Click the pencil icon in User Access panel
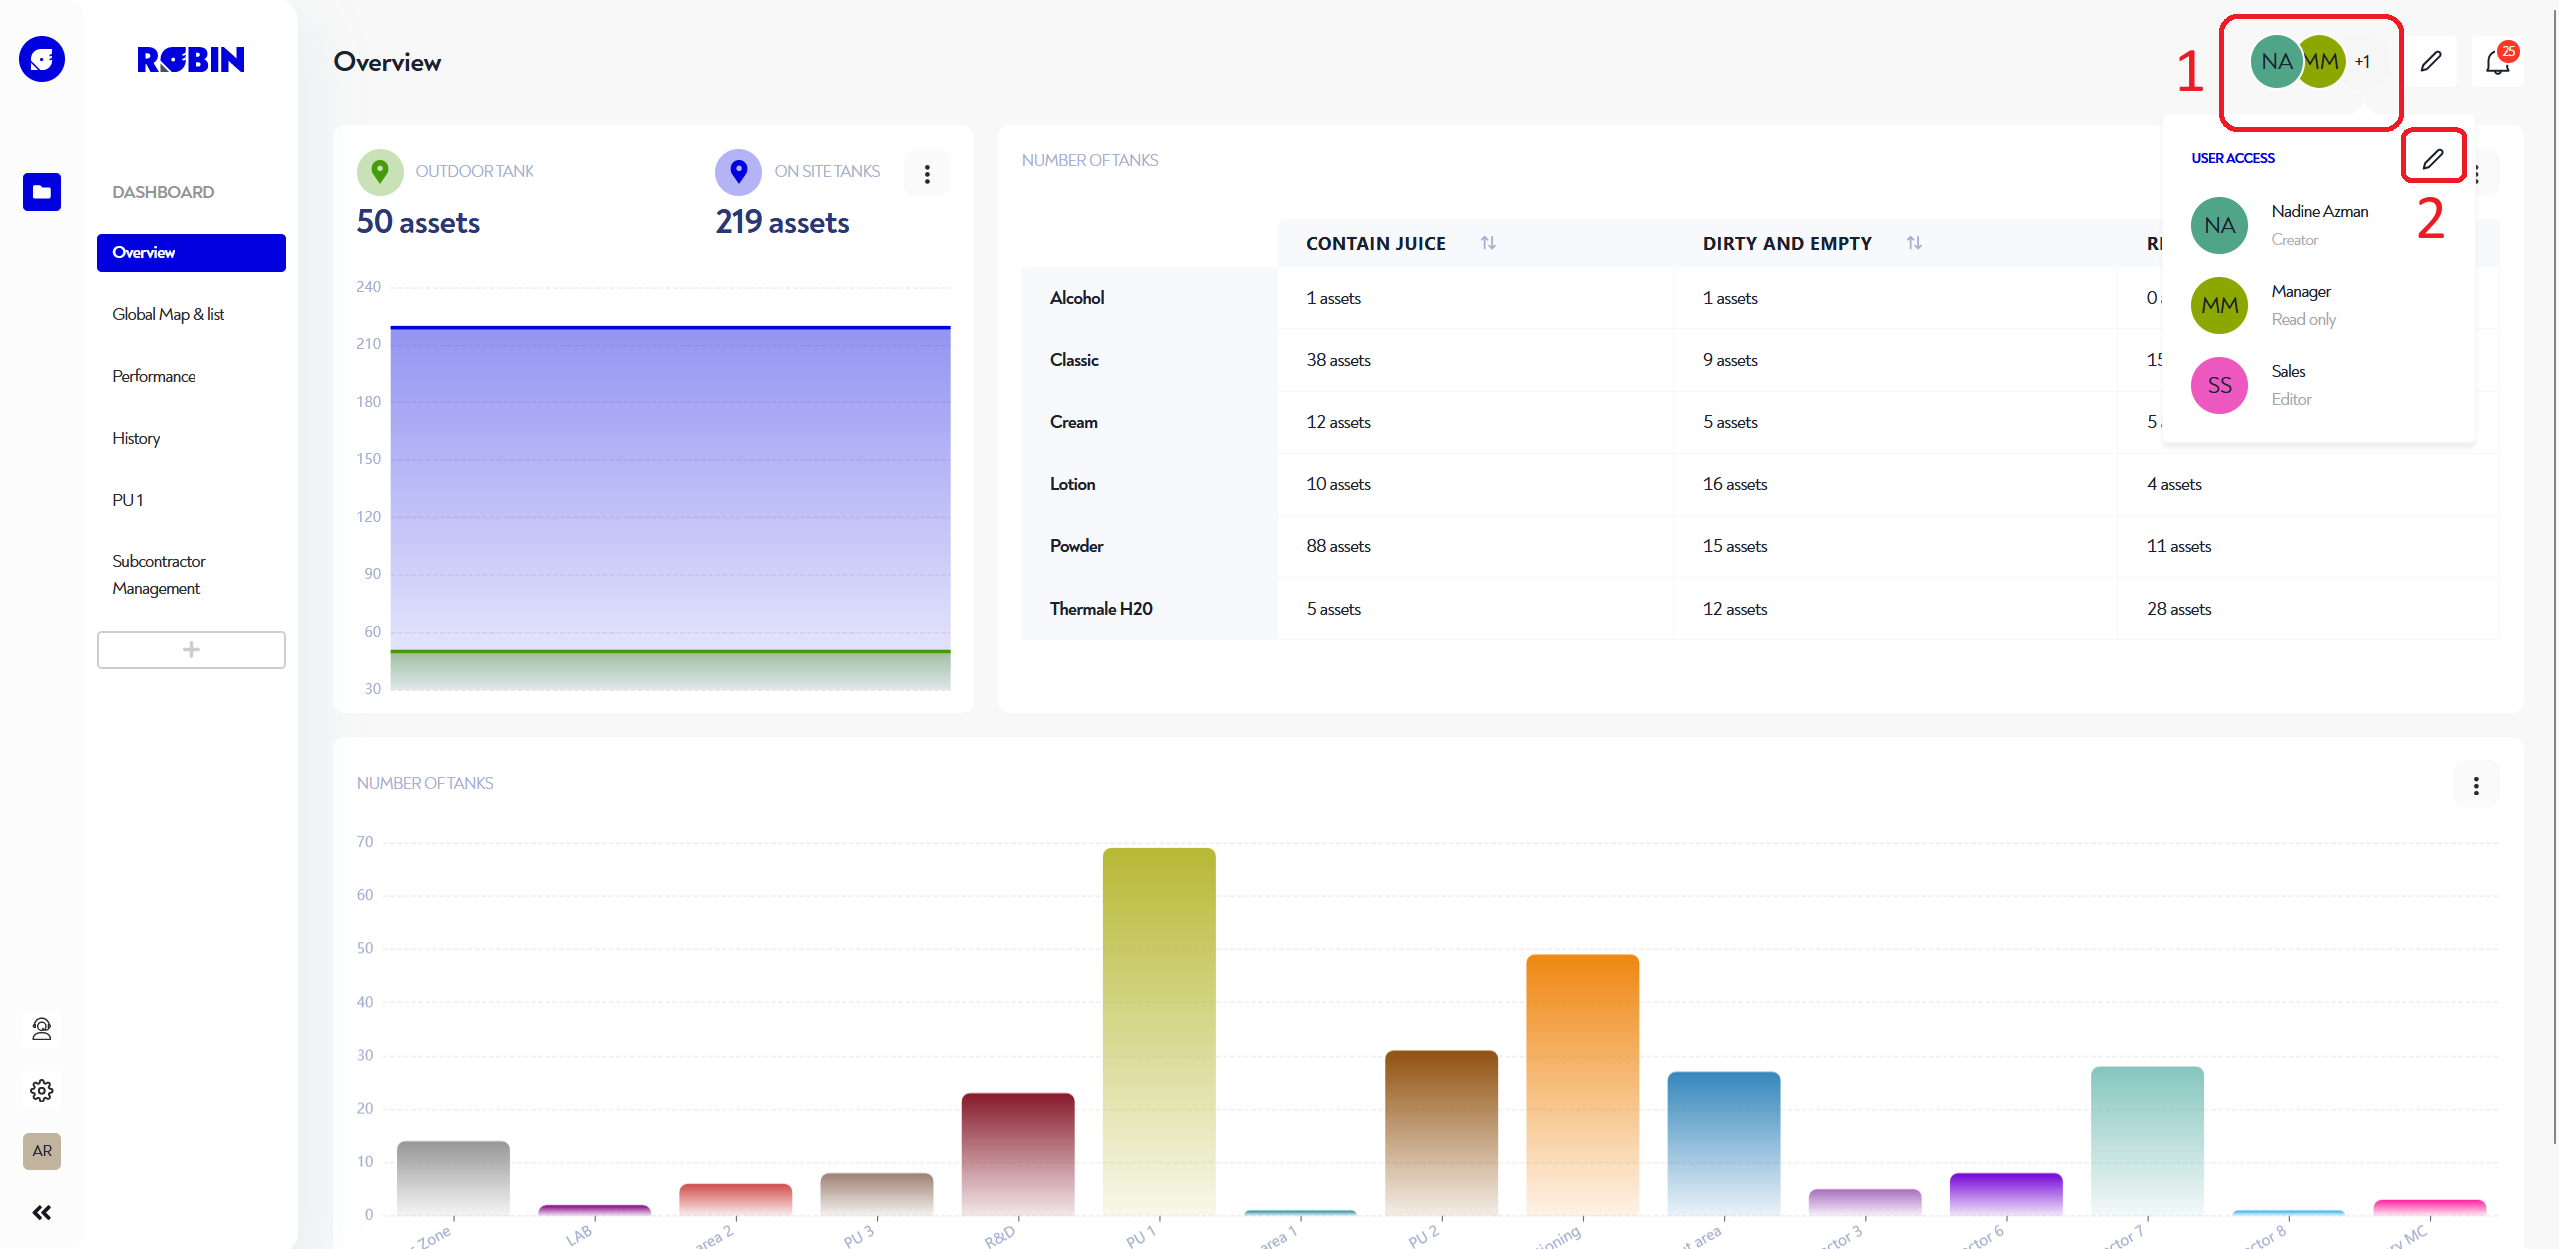The width and height of the screenshot is (2559, 1249). [2433, 158]
